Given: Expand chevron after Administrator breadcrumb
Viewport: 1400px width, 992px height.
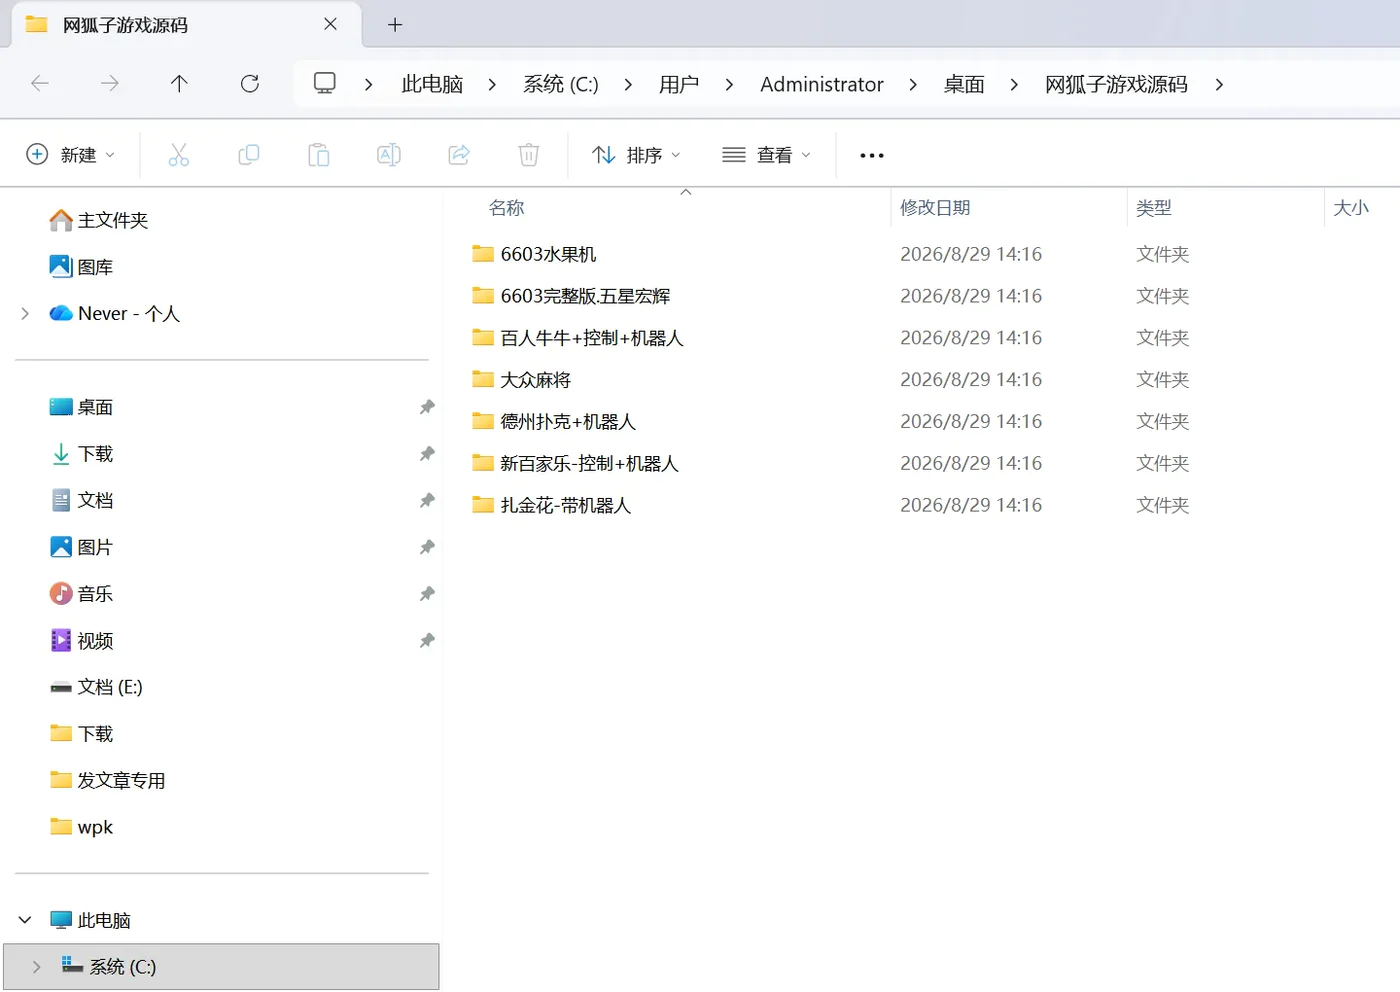Looking at the screenshot, I should click(x=913, y=85).
